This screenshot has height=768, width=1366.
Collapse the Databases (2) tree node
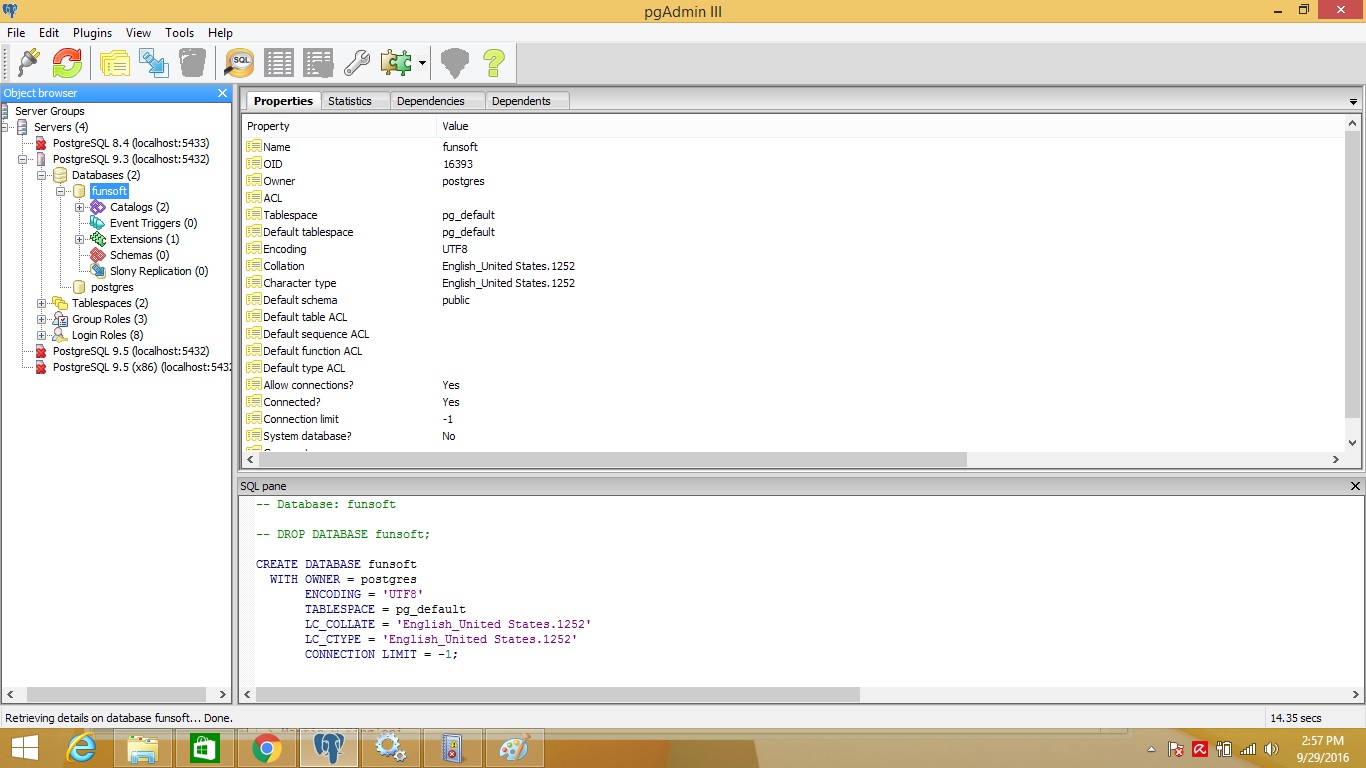pos(42,175)
